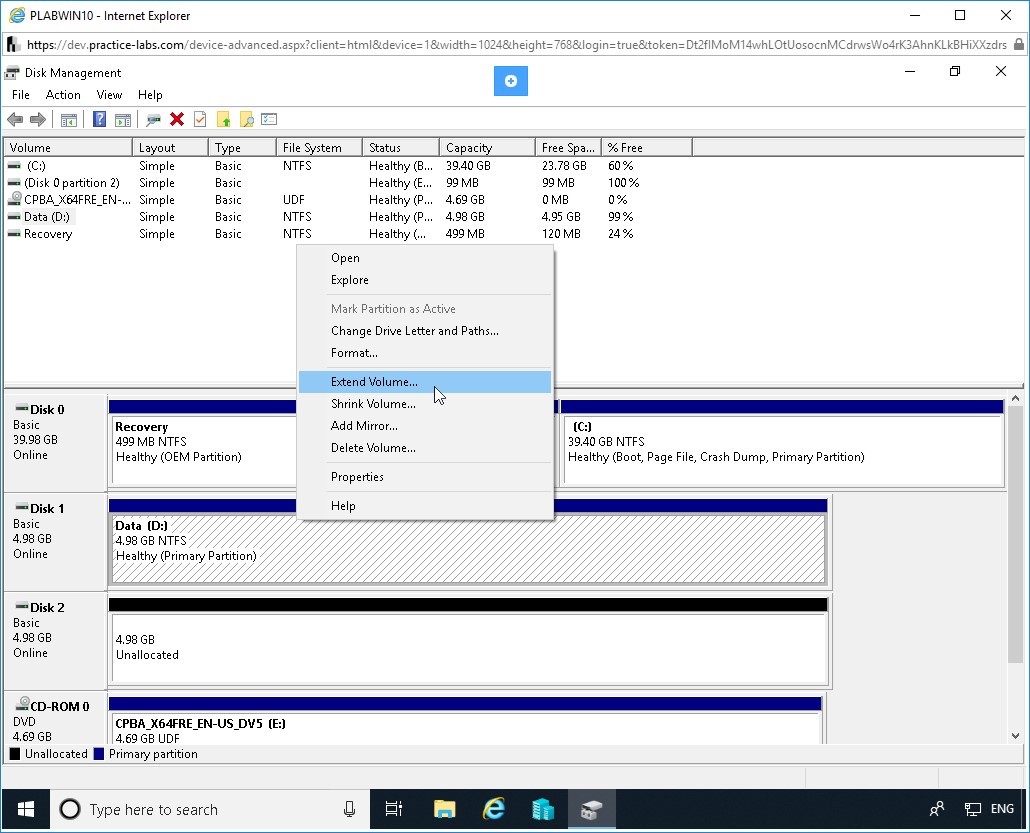Select the Data (D:) partition block on Disk 1
1030x833 pixels.
468,549
